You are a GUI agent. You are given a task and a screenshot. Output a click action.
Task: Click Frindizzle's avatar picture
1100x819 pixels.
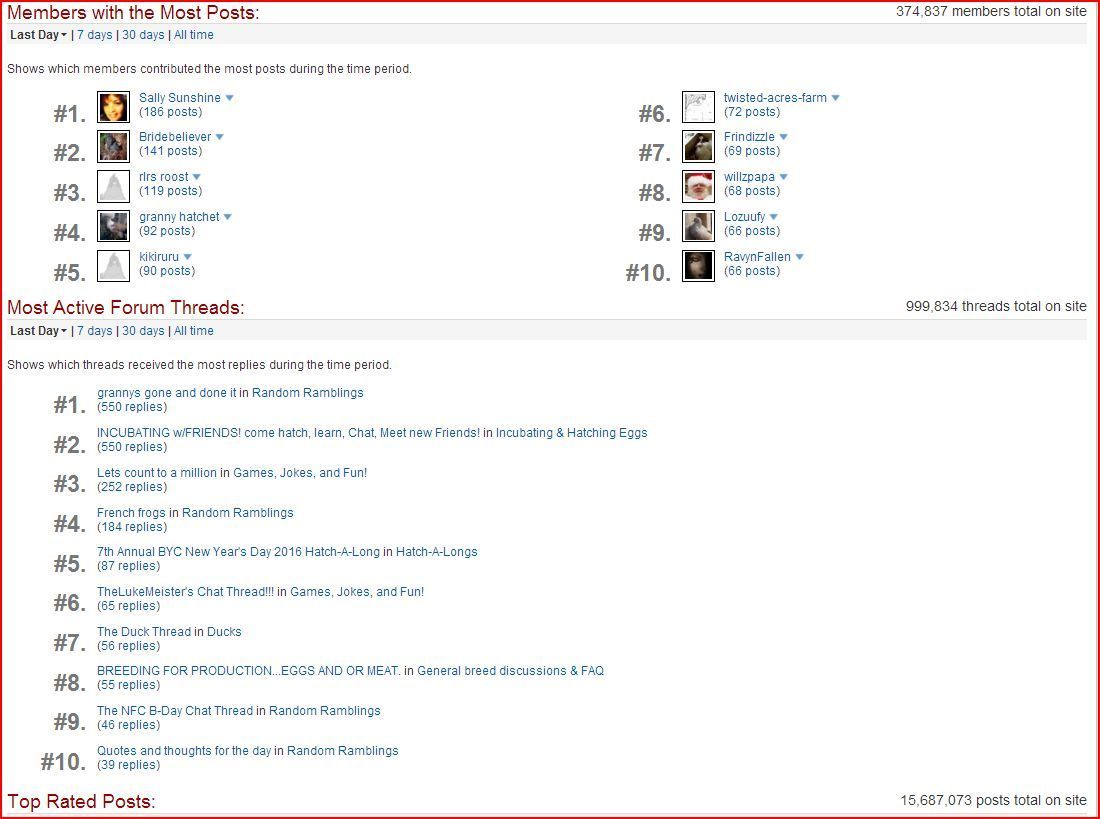[x=698, y=146]
